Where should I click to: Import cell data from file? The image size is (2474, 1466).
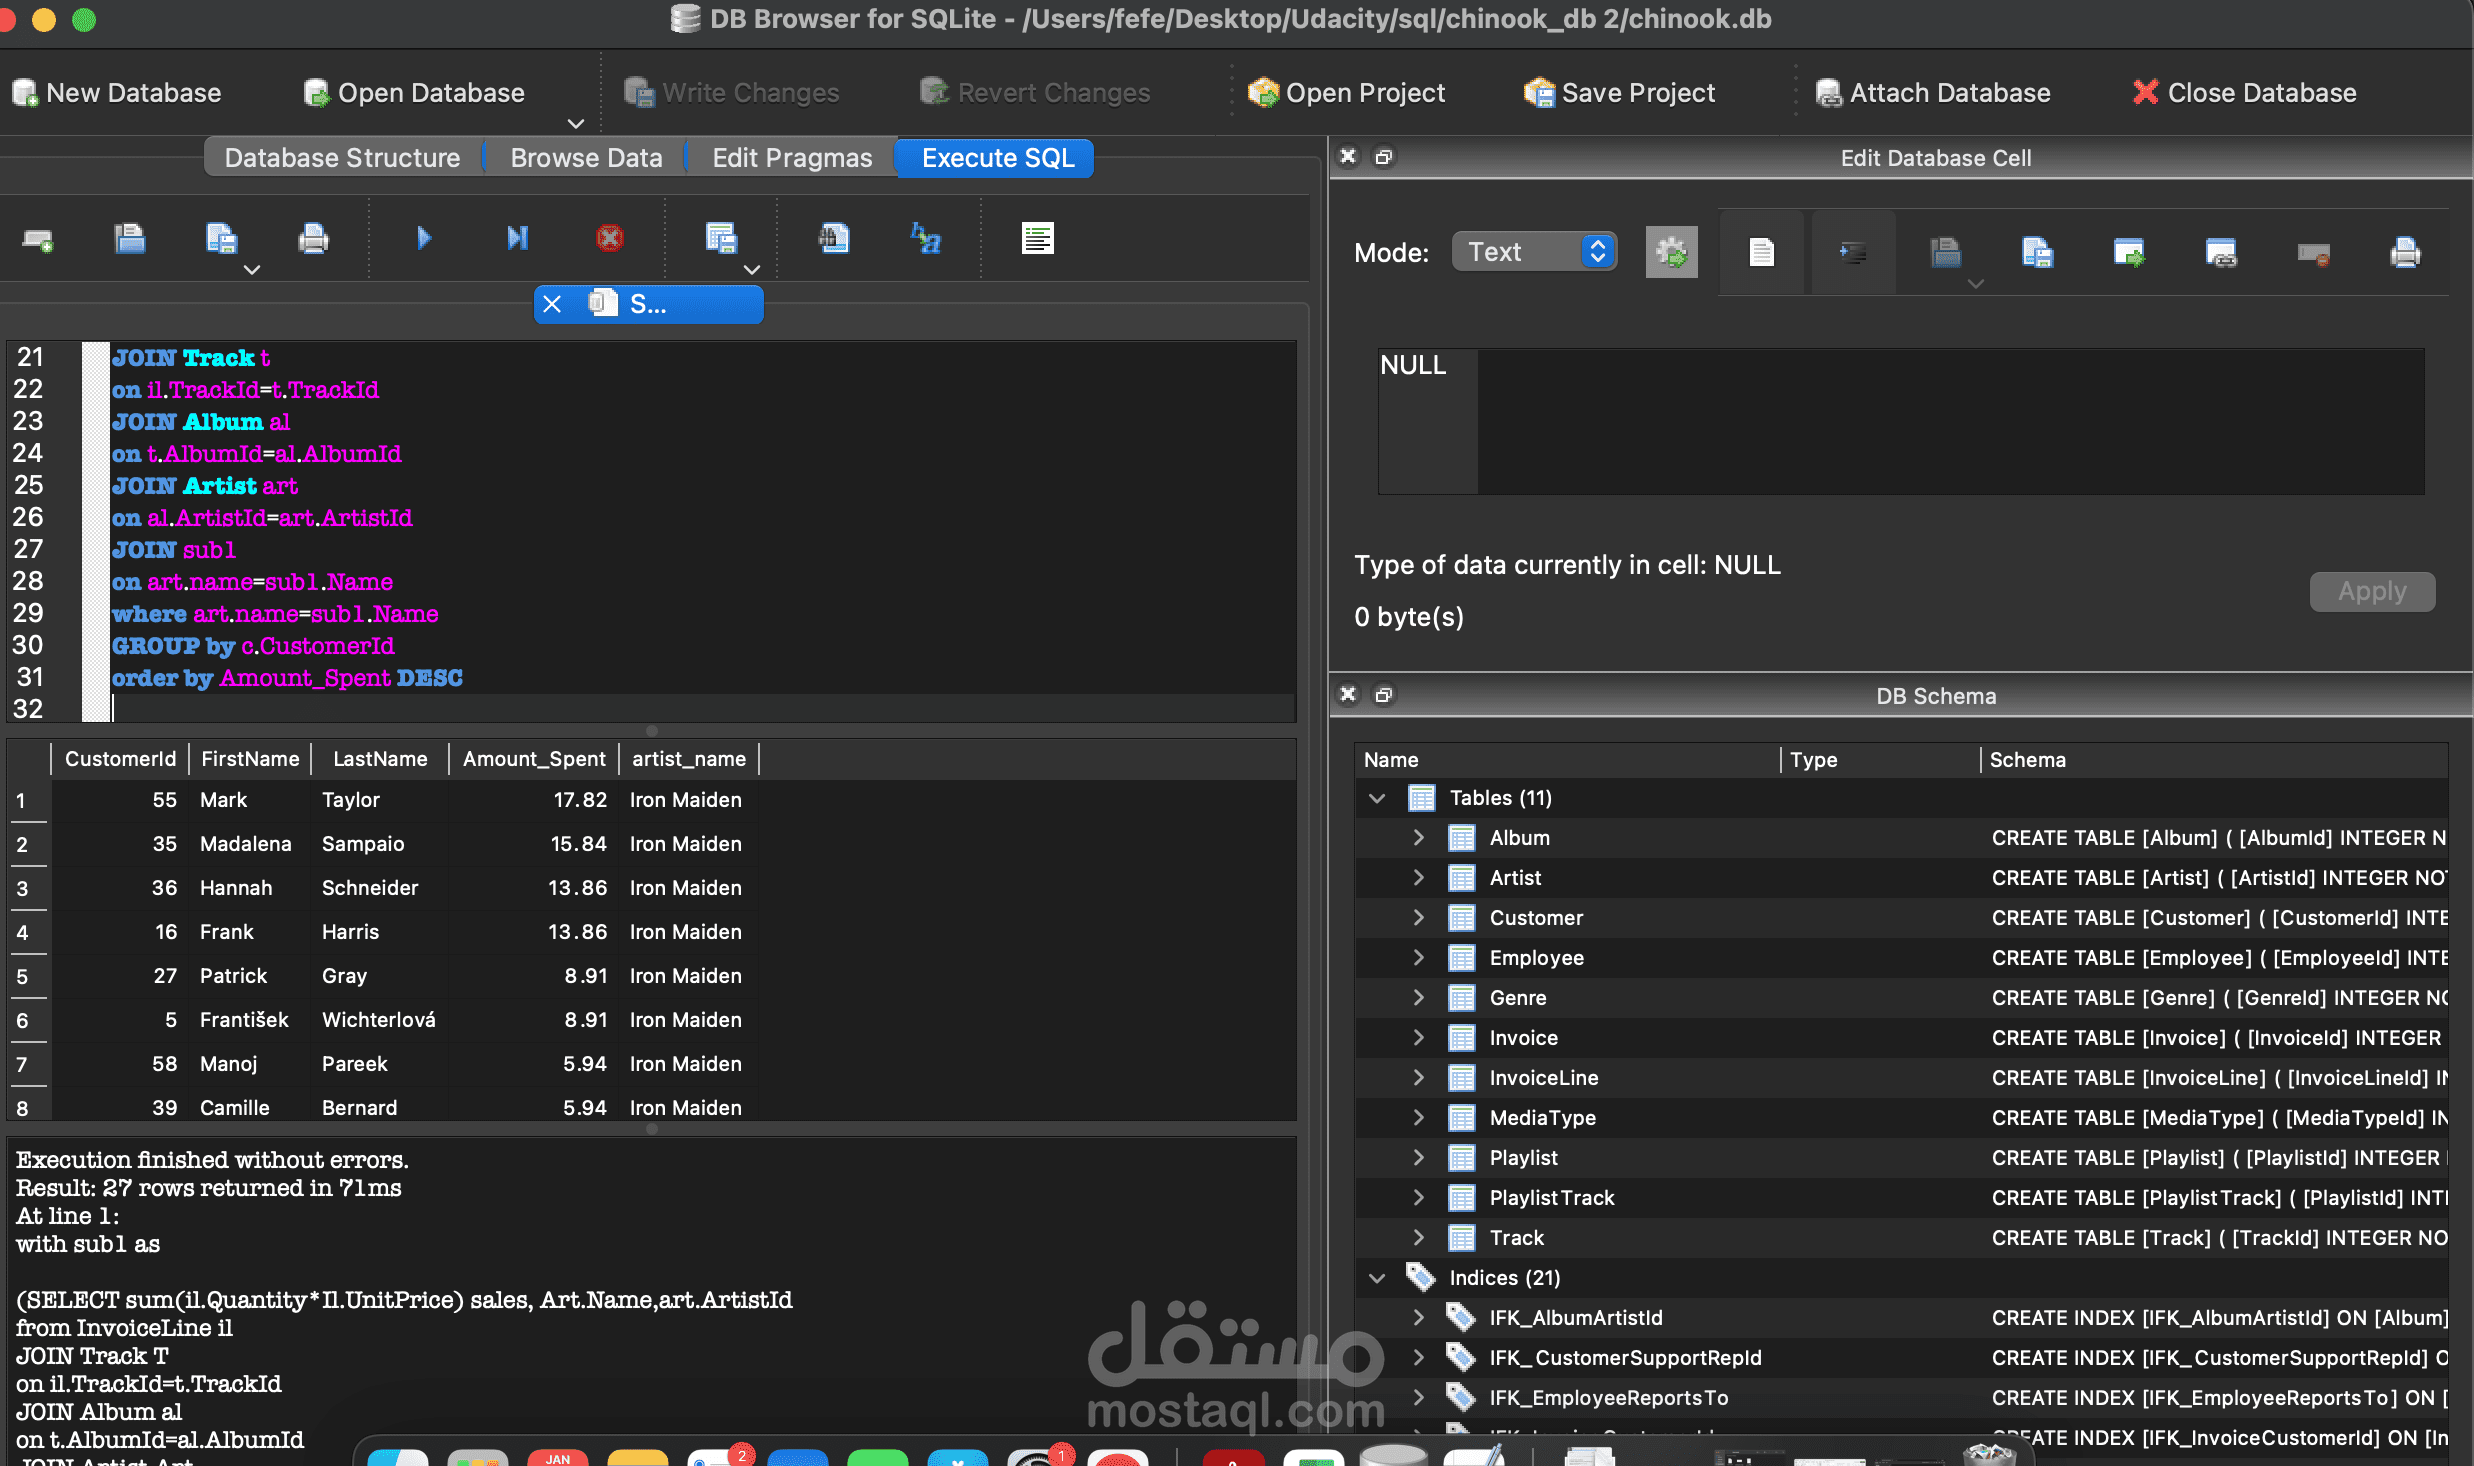1945,252
